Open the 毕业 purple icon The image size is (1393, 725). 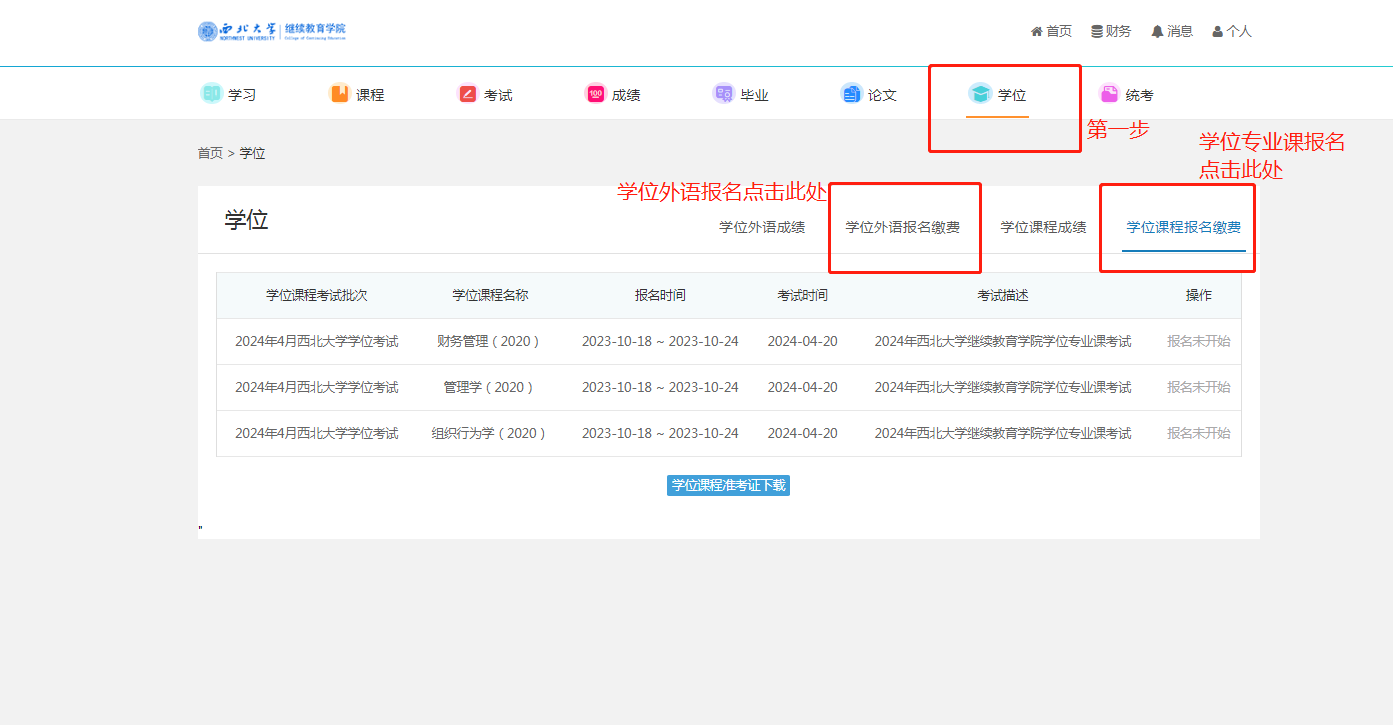(723, 94)
